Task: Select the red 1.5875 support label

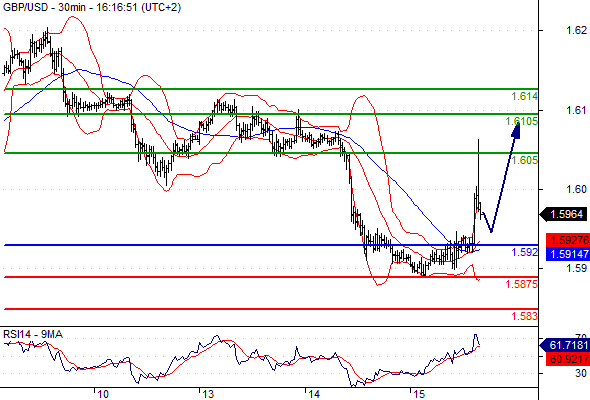Action: point(522,284)
